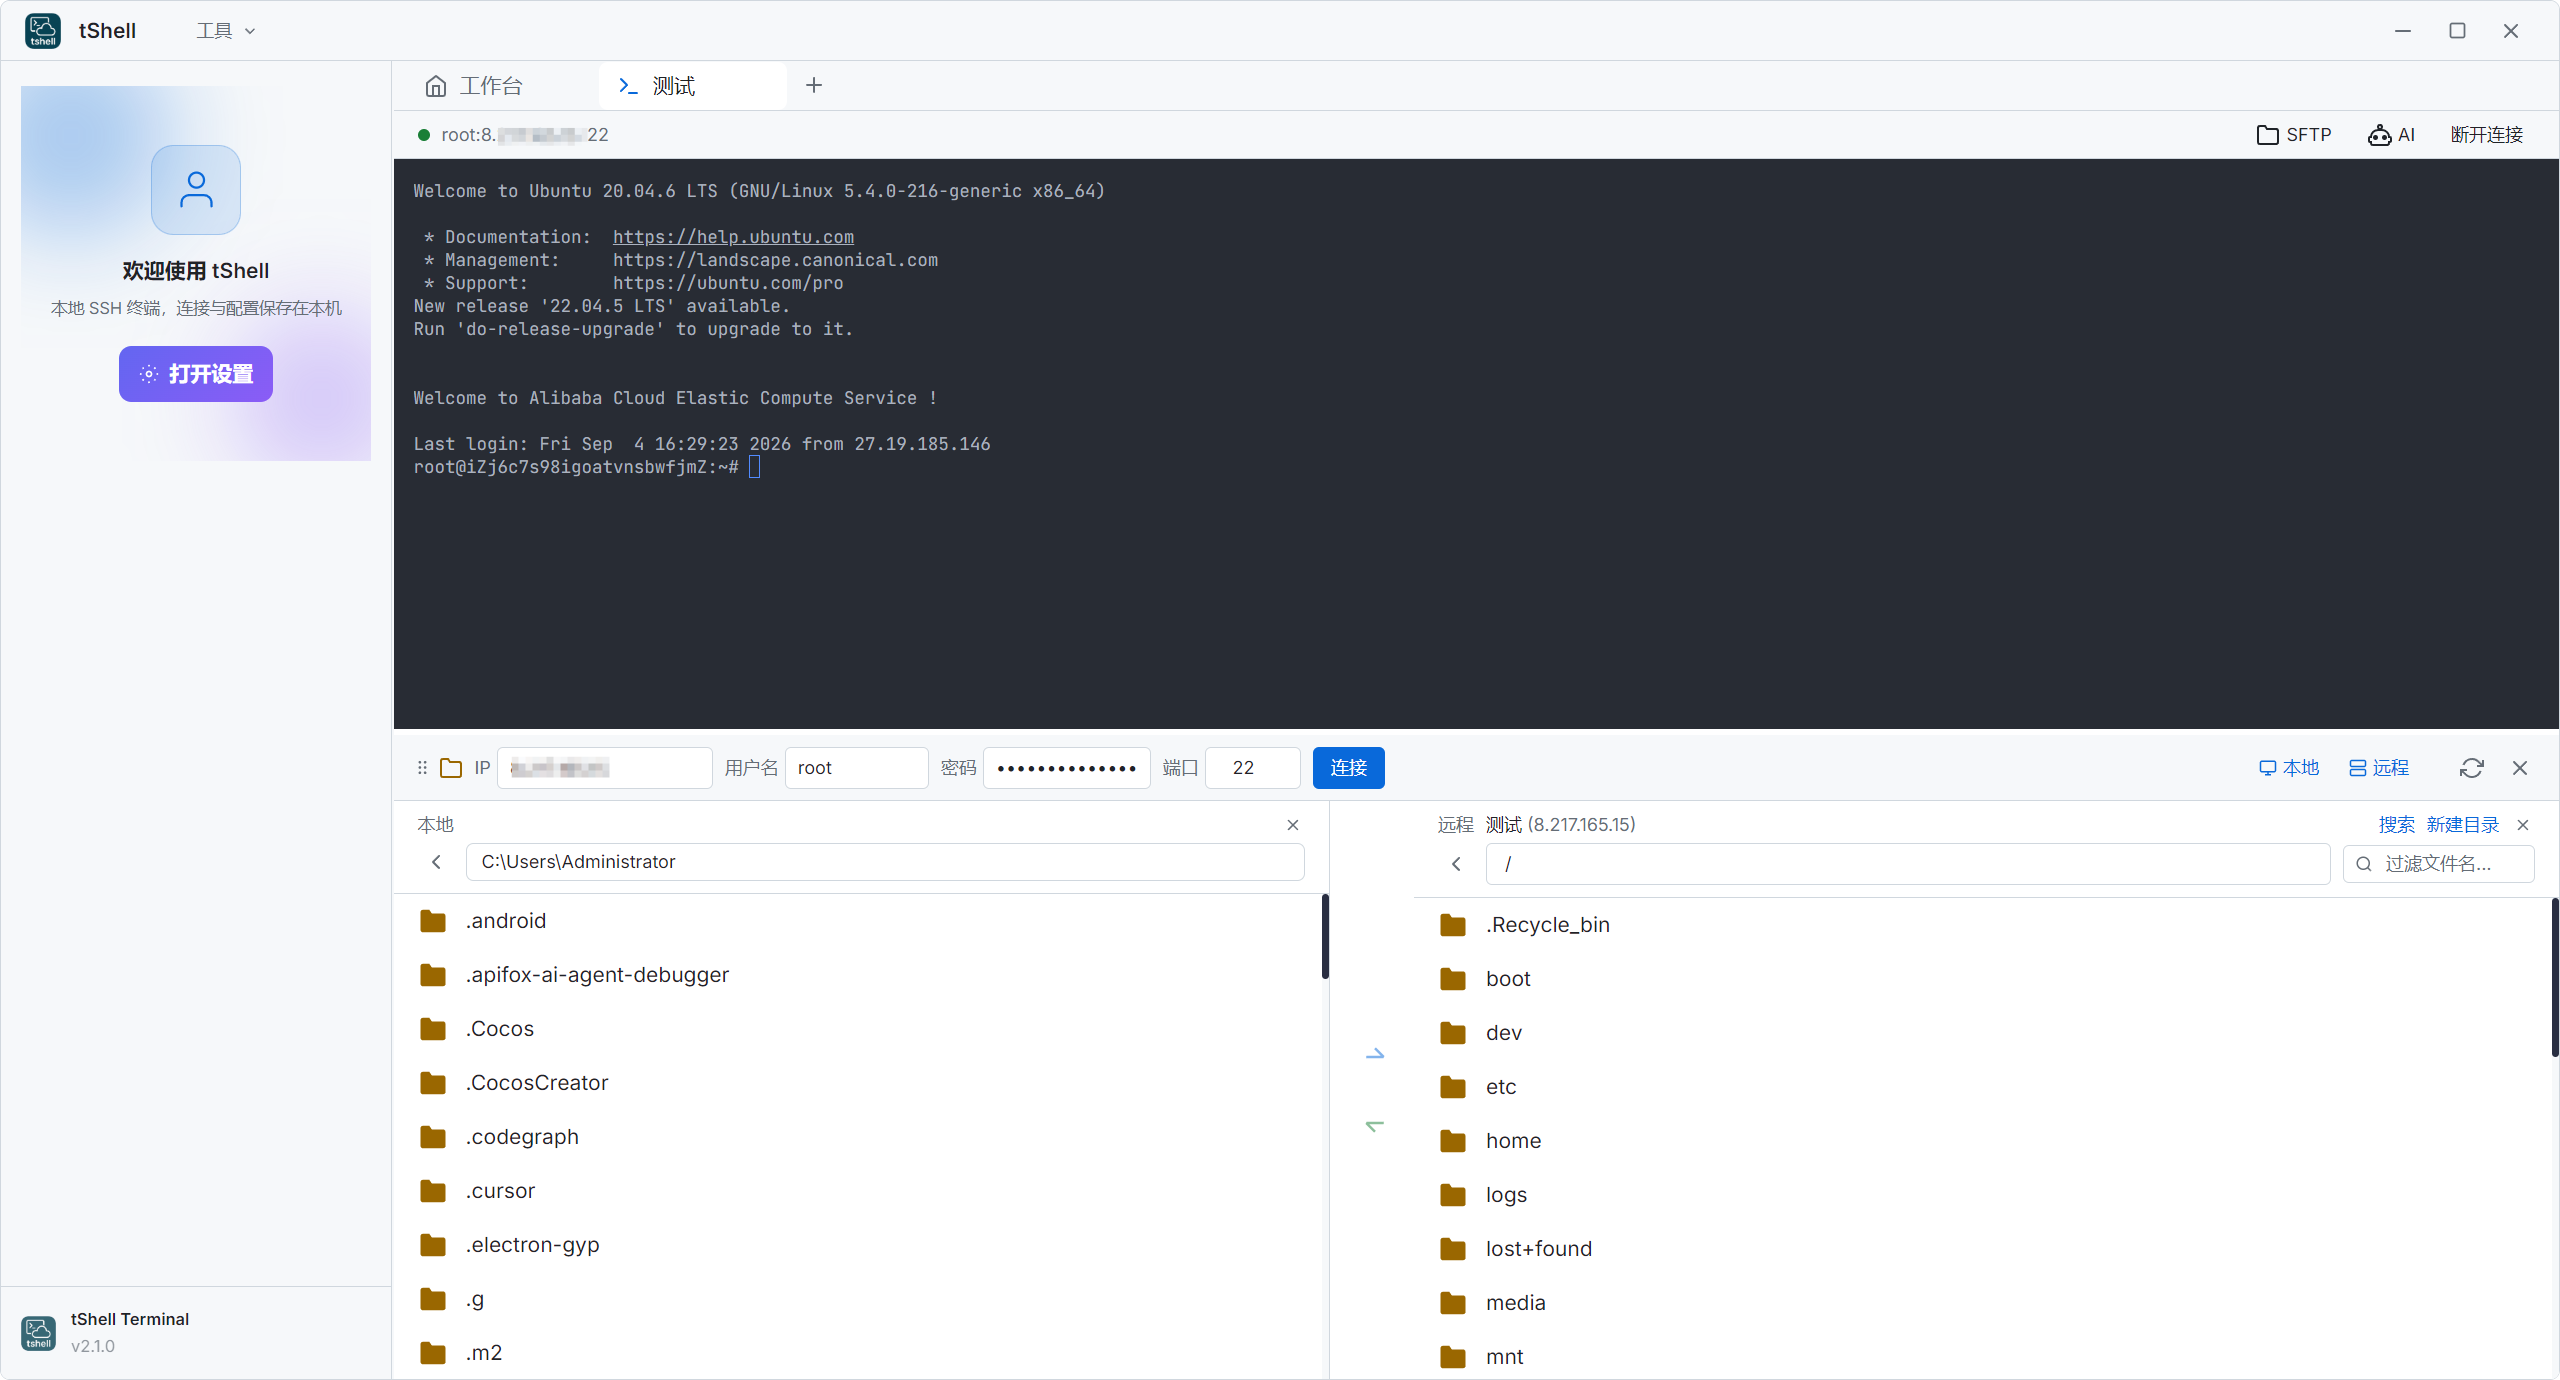
Task: Click the upload arrow to remote
Action: [1375, 1054]
